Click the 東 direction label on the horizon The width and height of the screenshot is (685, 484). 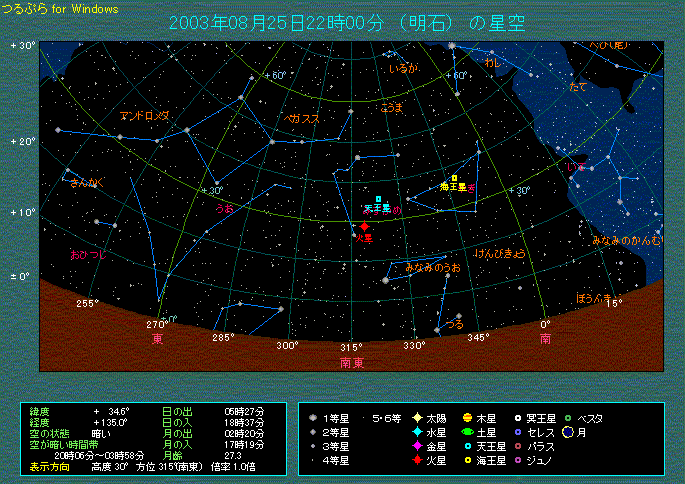tap(157, 340)
